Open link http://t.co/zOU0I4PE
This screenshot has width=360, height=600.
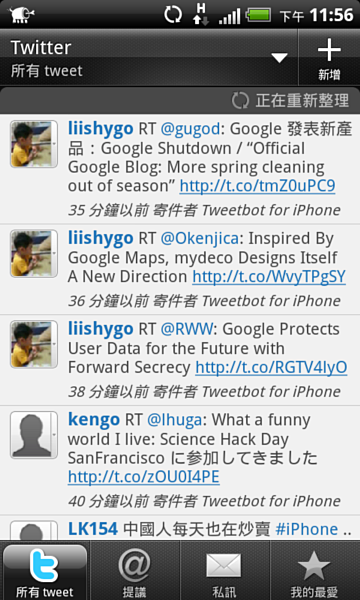tap(143, 477)
